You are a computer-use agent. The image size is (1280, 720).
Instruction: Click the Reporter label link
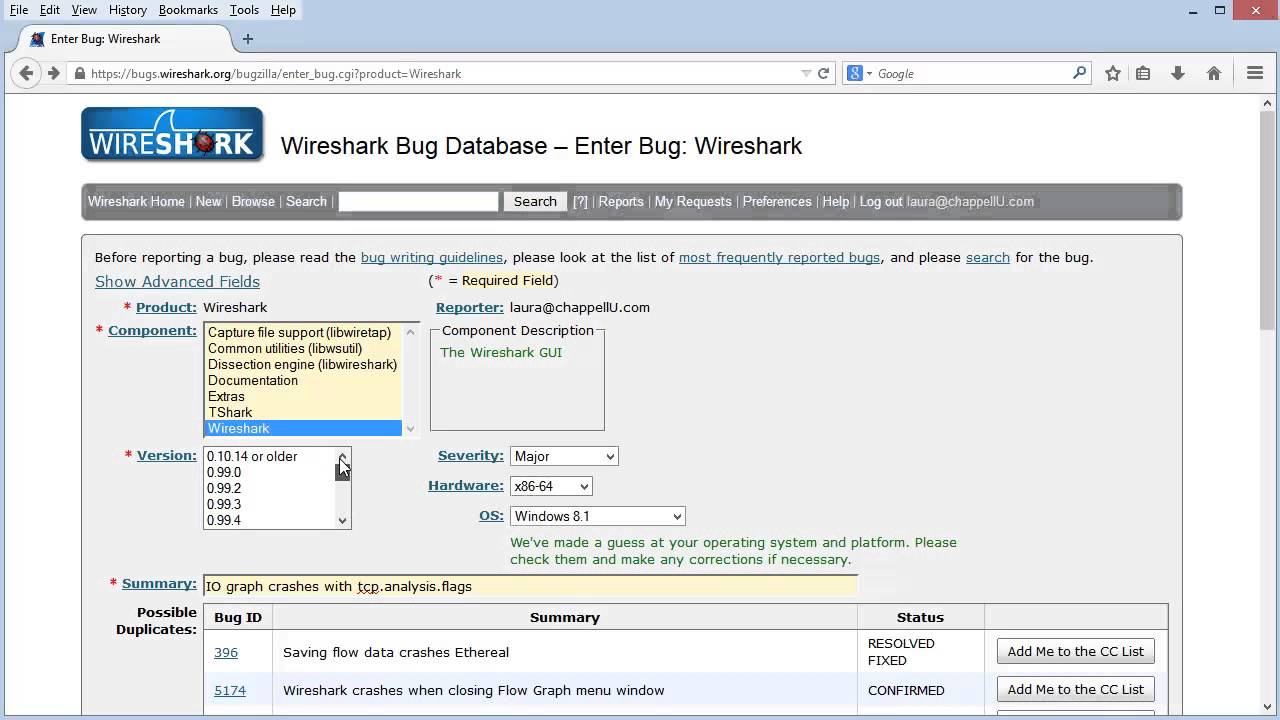pos(470,307)
